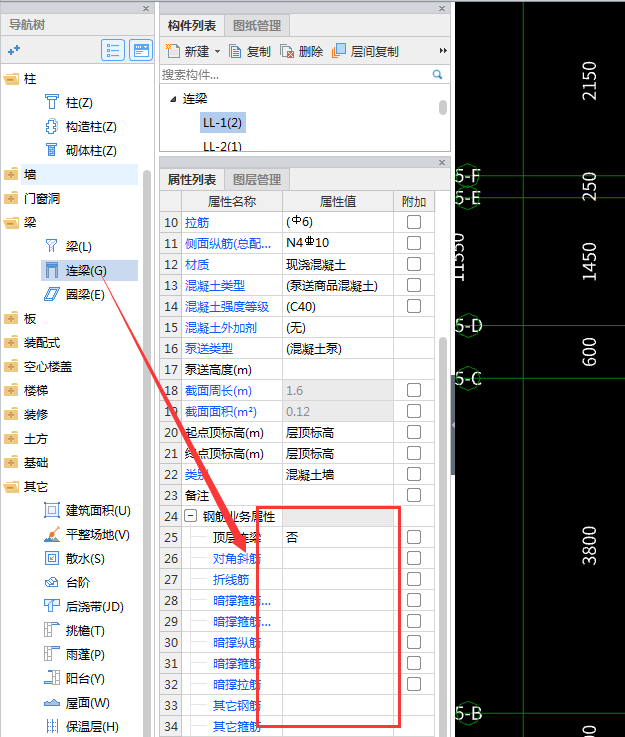Viewport: 625px width, 737px height.
Task: Switch navigation tree to list view icon
Action: pyautogui.click(x=113, y=50)
